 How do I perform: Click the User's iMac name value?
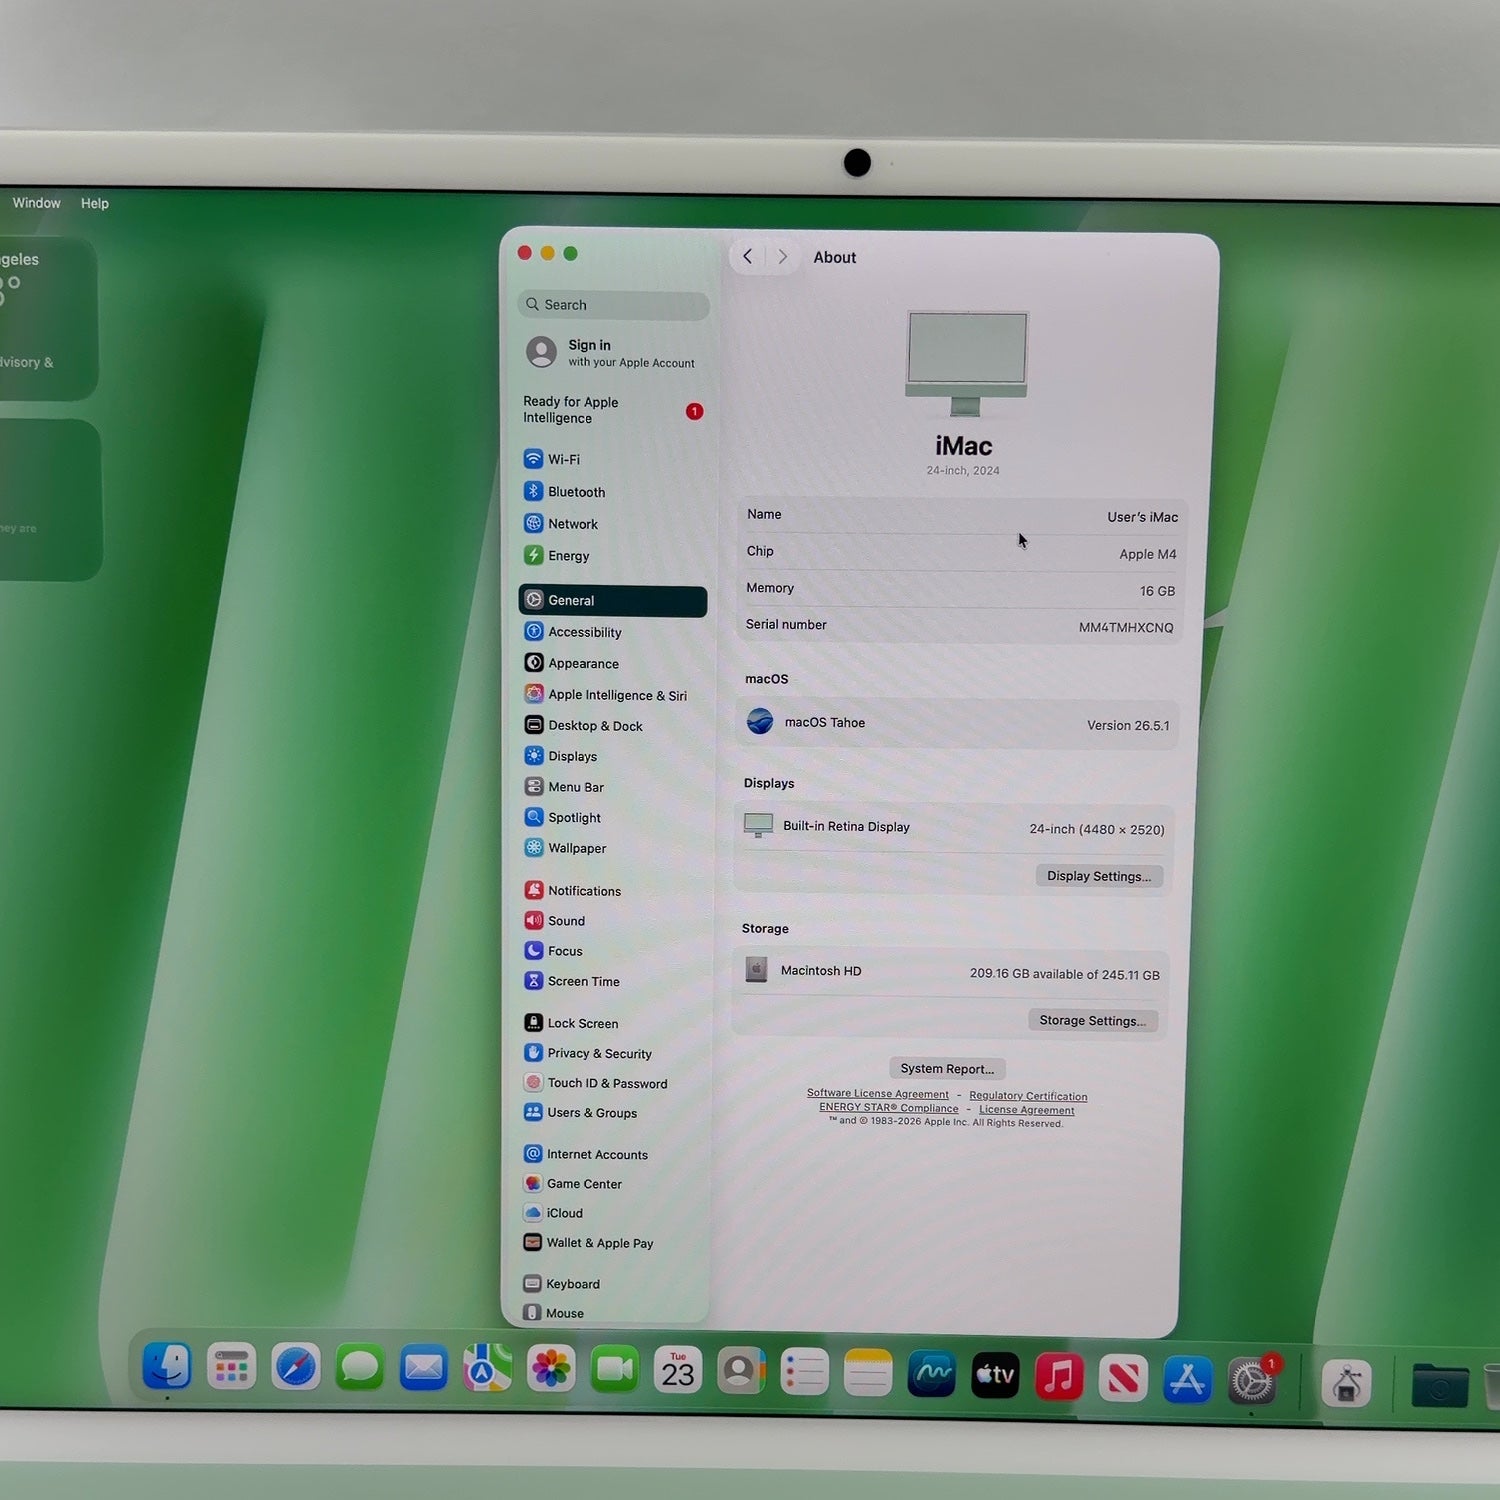tap(1142, 517)
